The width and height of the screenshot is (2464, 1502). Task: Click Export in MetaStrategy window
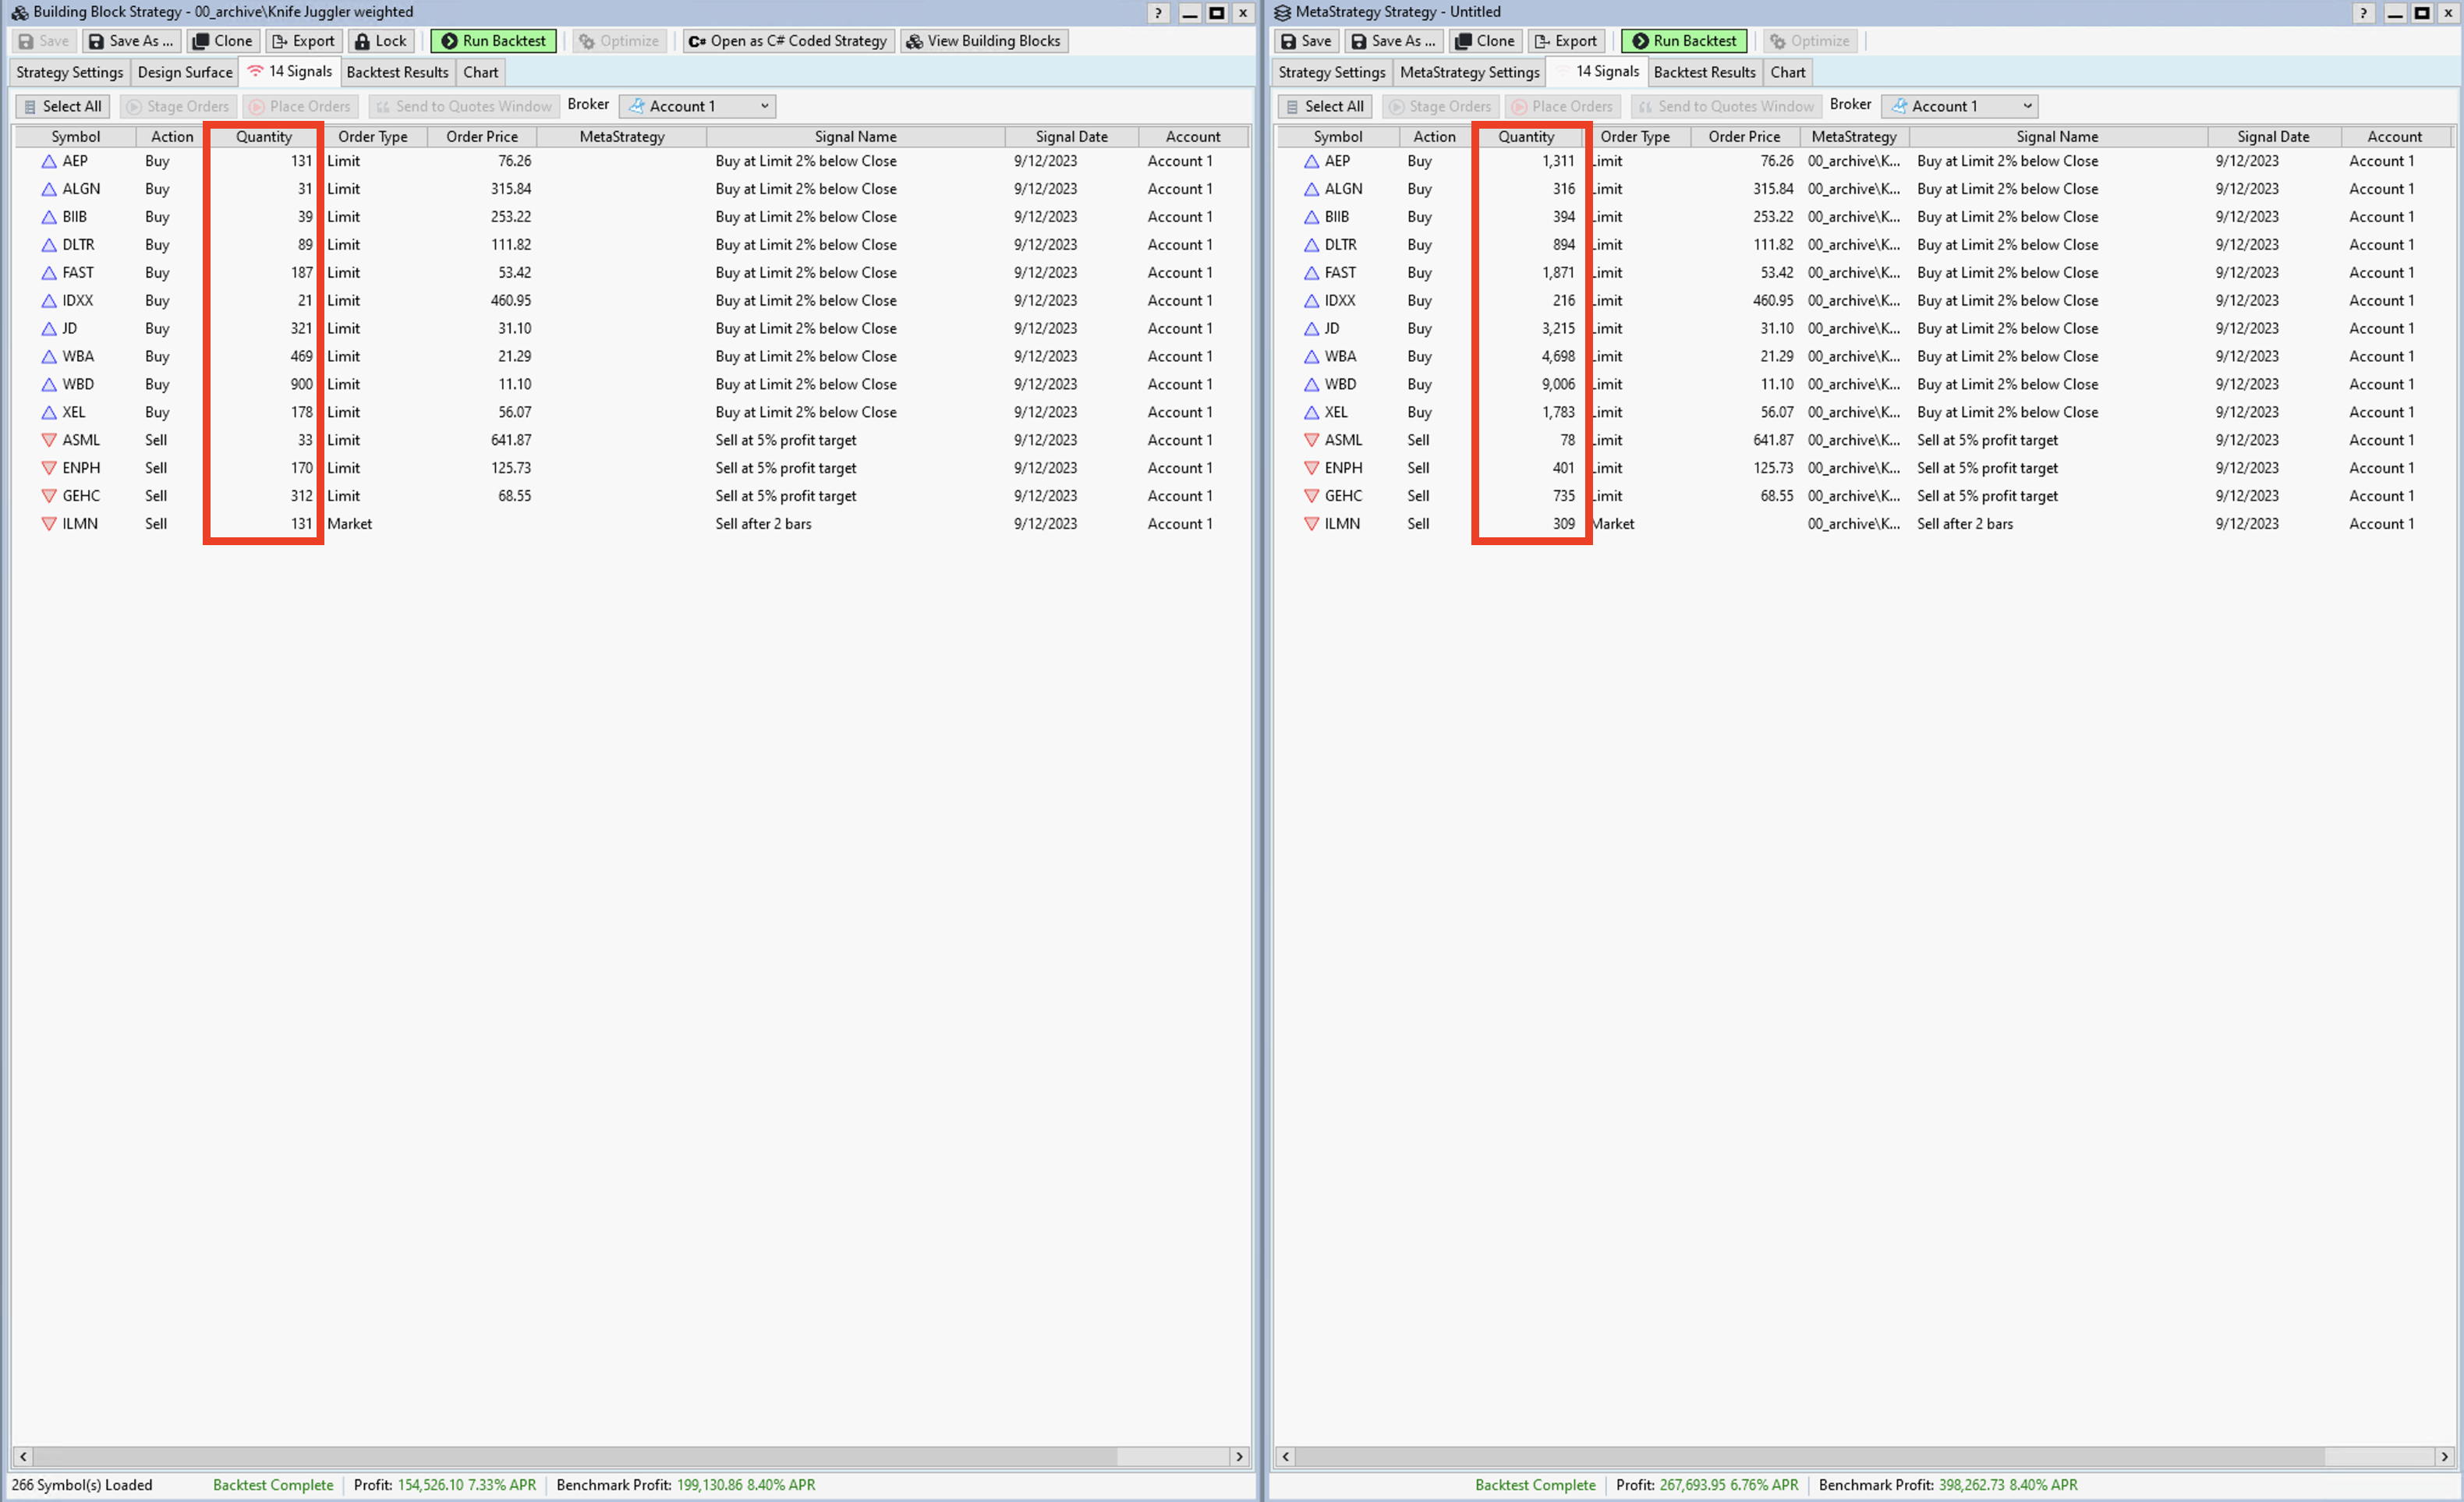pos(1566,41)
